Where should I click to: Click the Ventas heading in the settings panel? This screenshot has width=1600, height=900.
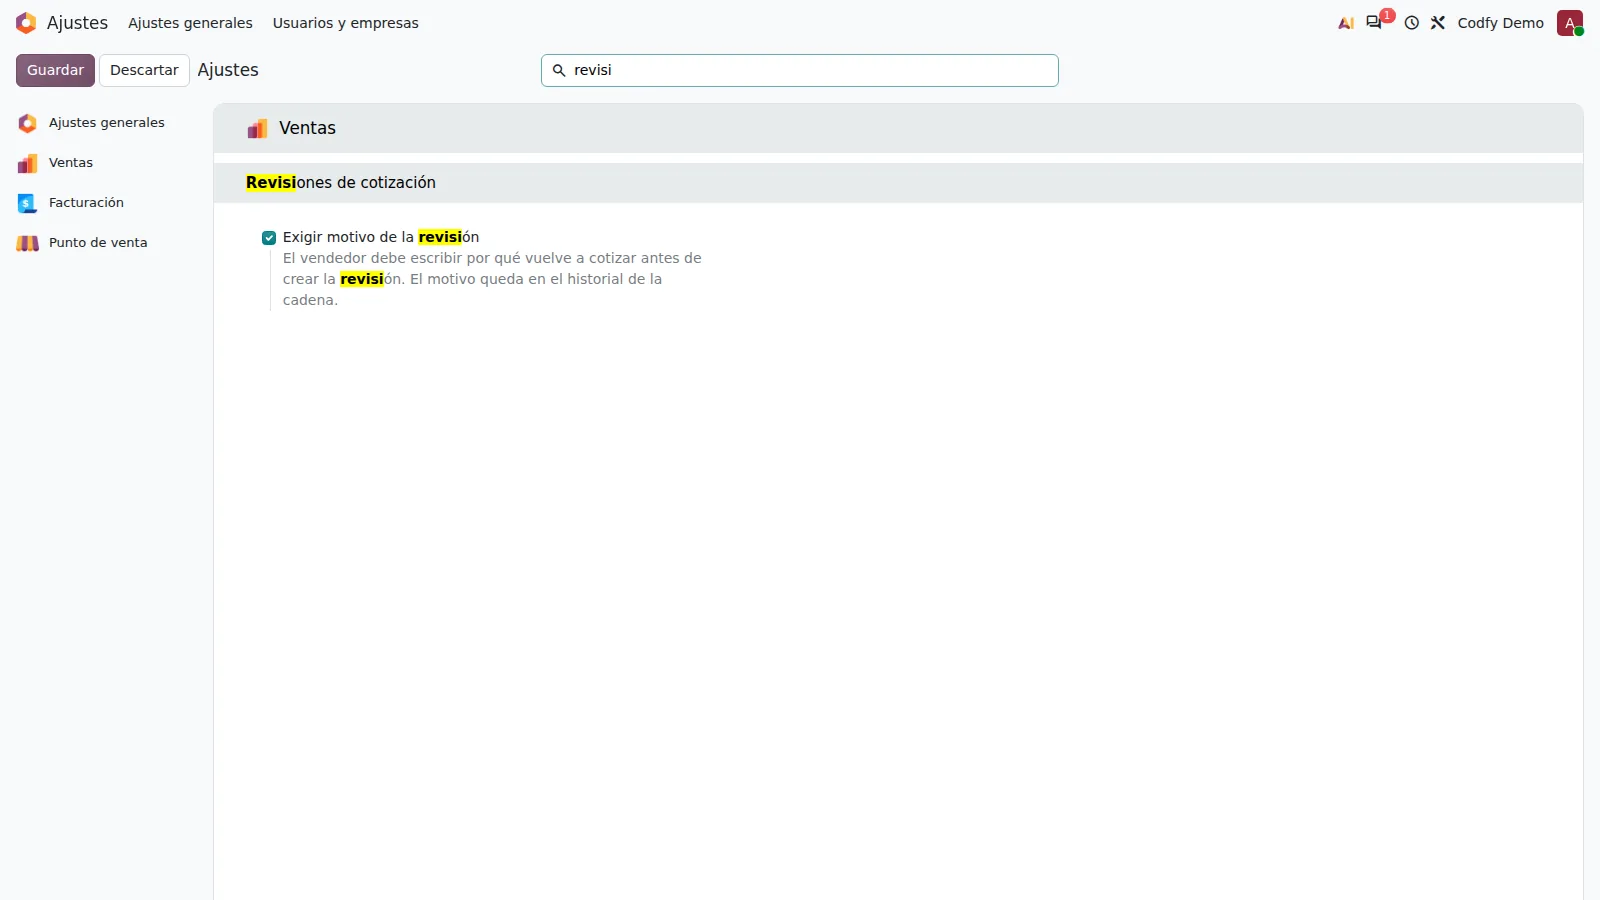(x=307, y=128)
